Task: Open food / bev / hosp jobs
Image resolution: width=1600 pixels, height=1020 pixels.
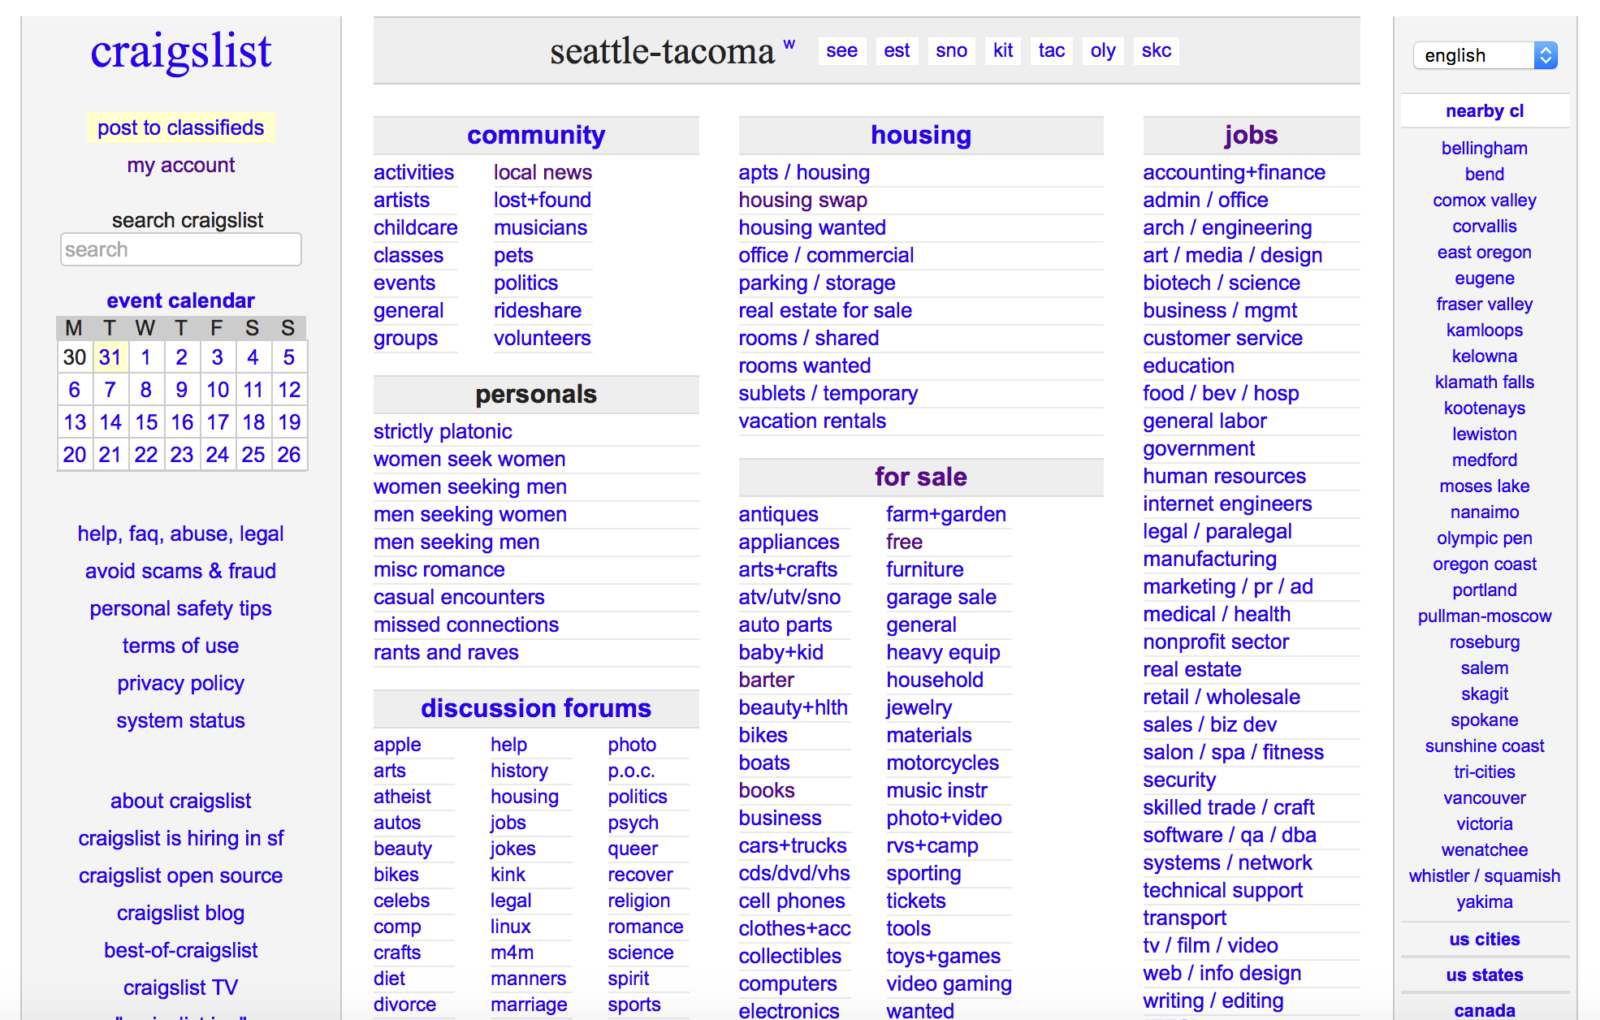Action: click(1221, 394)
